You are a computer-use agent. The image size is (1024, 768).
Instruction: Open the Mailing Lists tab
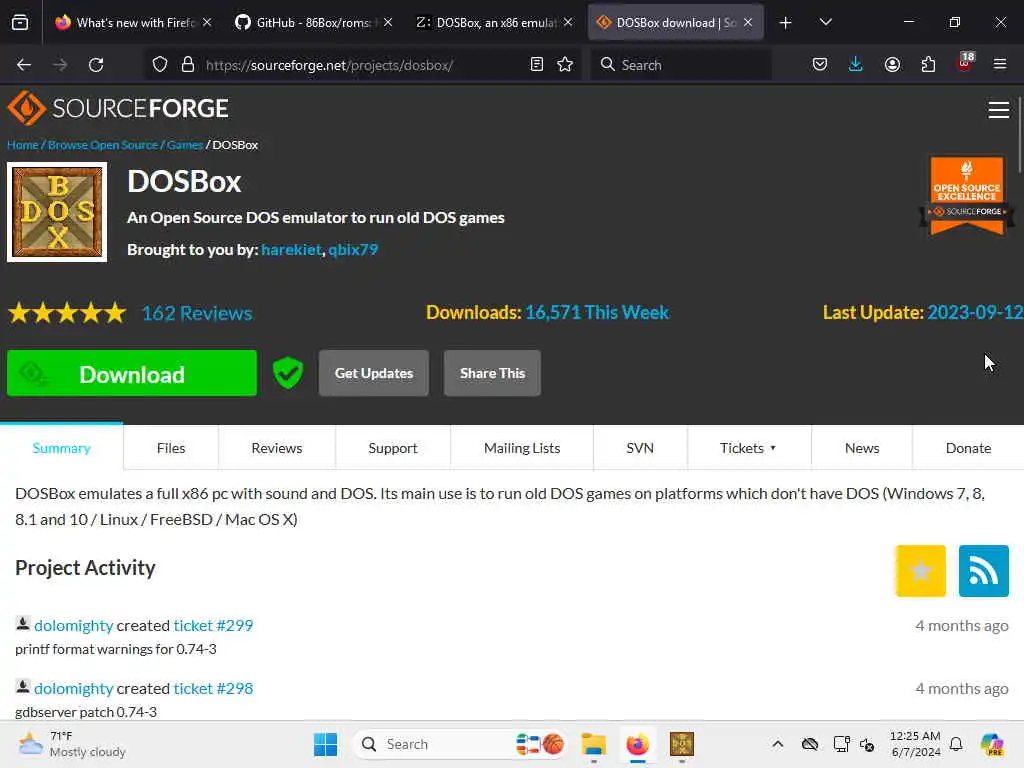(x=522, y=448)
